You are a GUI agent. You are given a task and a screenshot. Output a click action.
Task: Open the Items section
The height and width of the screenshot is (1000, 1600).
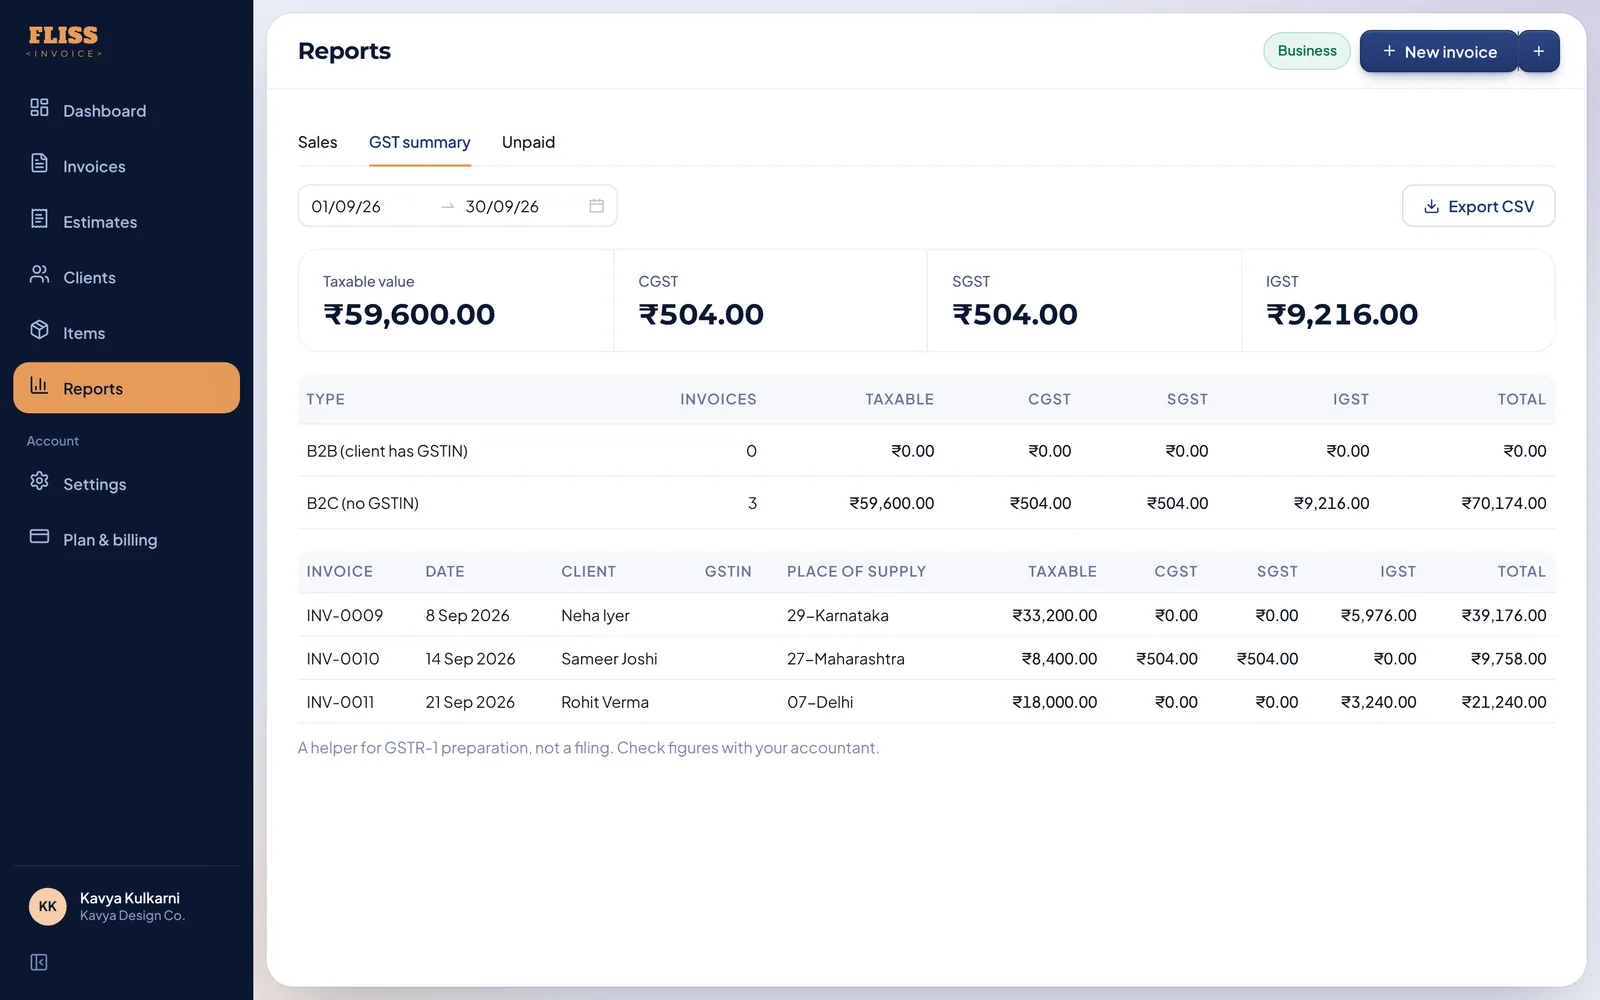click(x=126, y=332)
